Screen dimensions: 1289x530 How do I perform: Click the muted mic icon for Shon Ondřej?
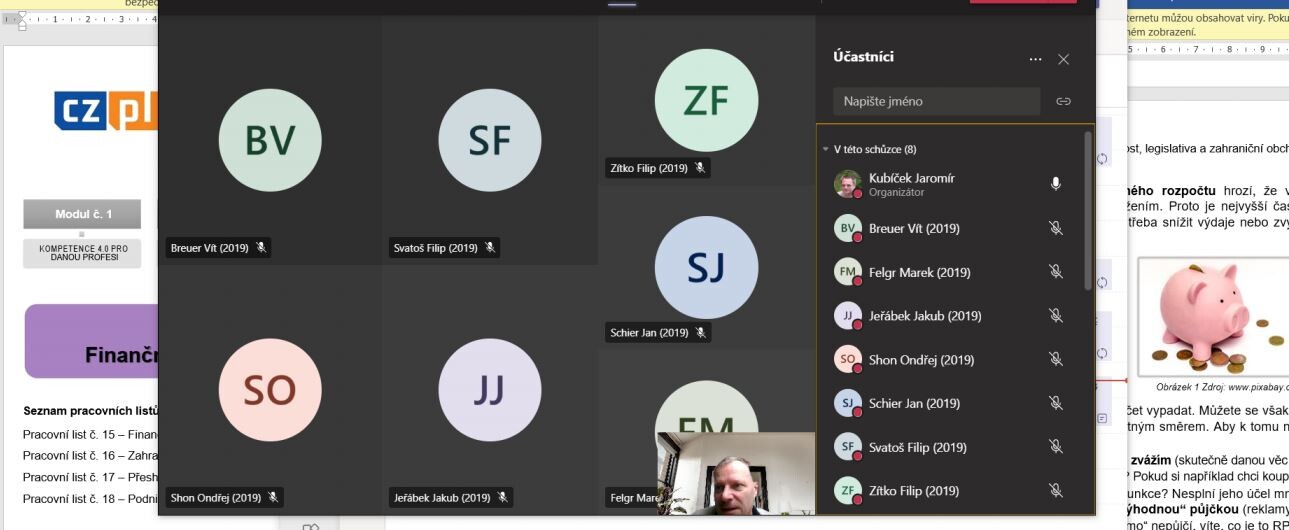click(x=1055, y=360)
